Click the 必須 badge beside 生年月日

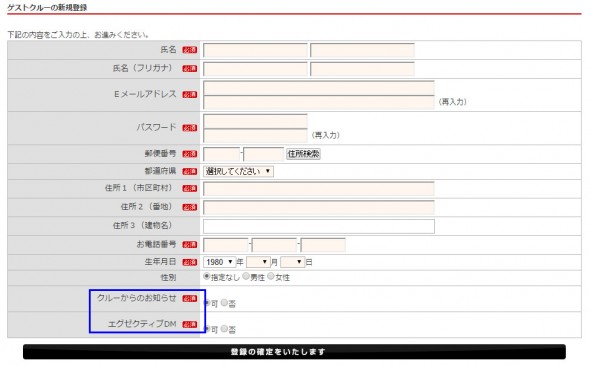190,263
